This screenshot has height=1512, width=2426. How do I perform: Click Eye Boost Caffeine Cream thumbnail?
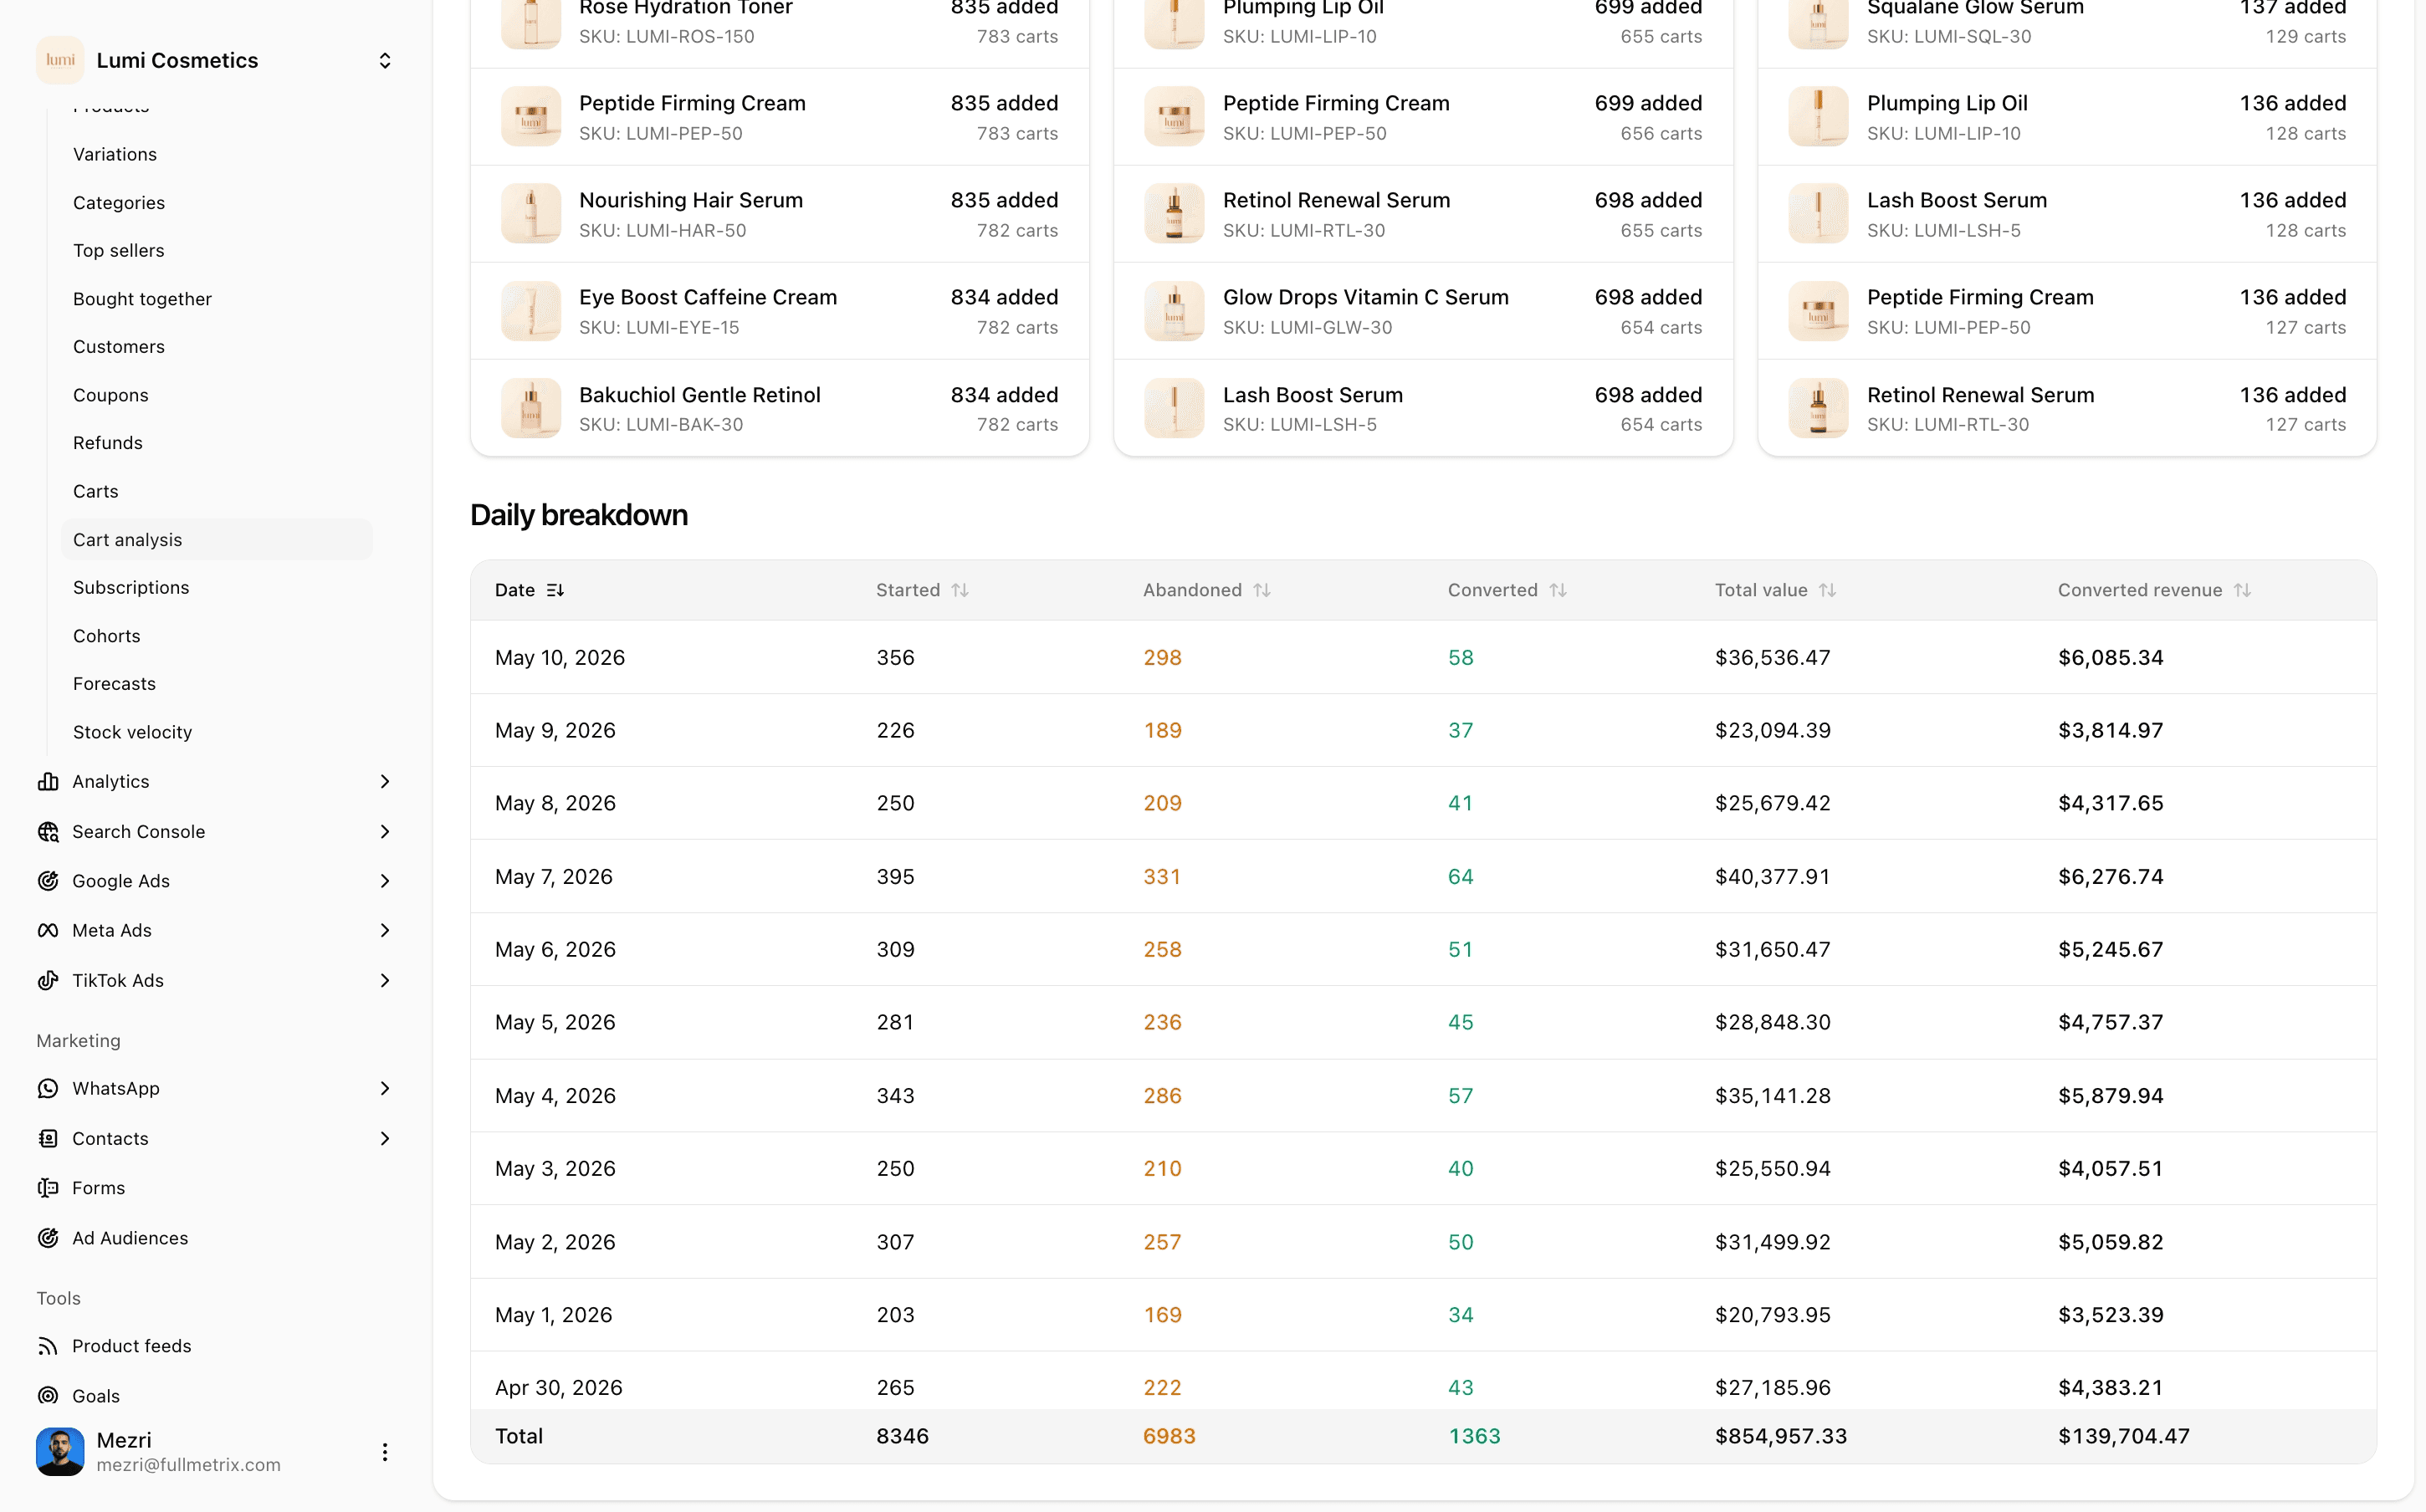coord(531,311)
